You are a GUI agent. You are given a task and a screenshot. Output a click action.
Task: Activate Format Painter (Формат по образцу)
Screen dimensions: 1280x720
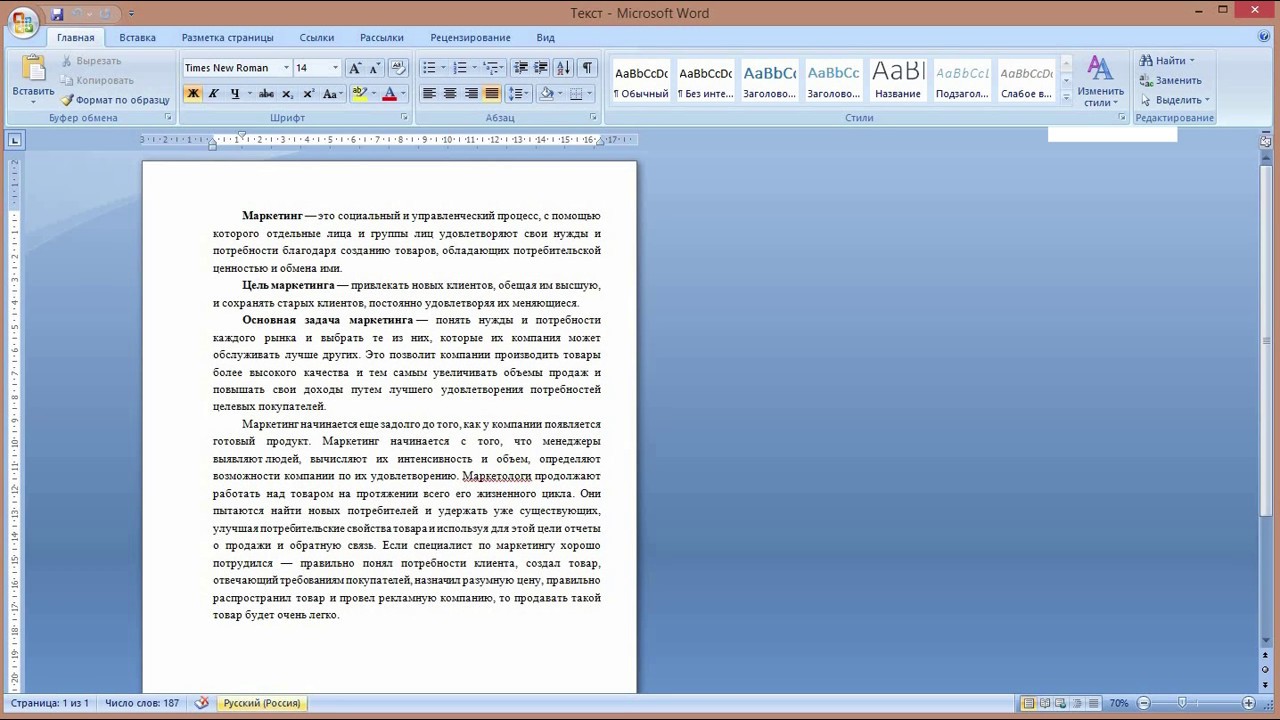(115, 100)
